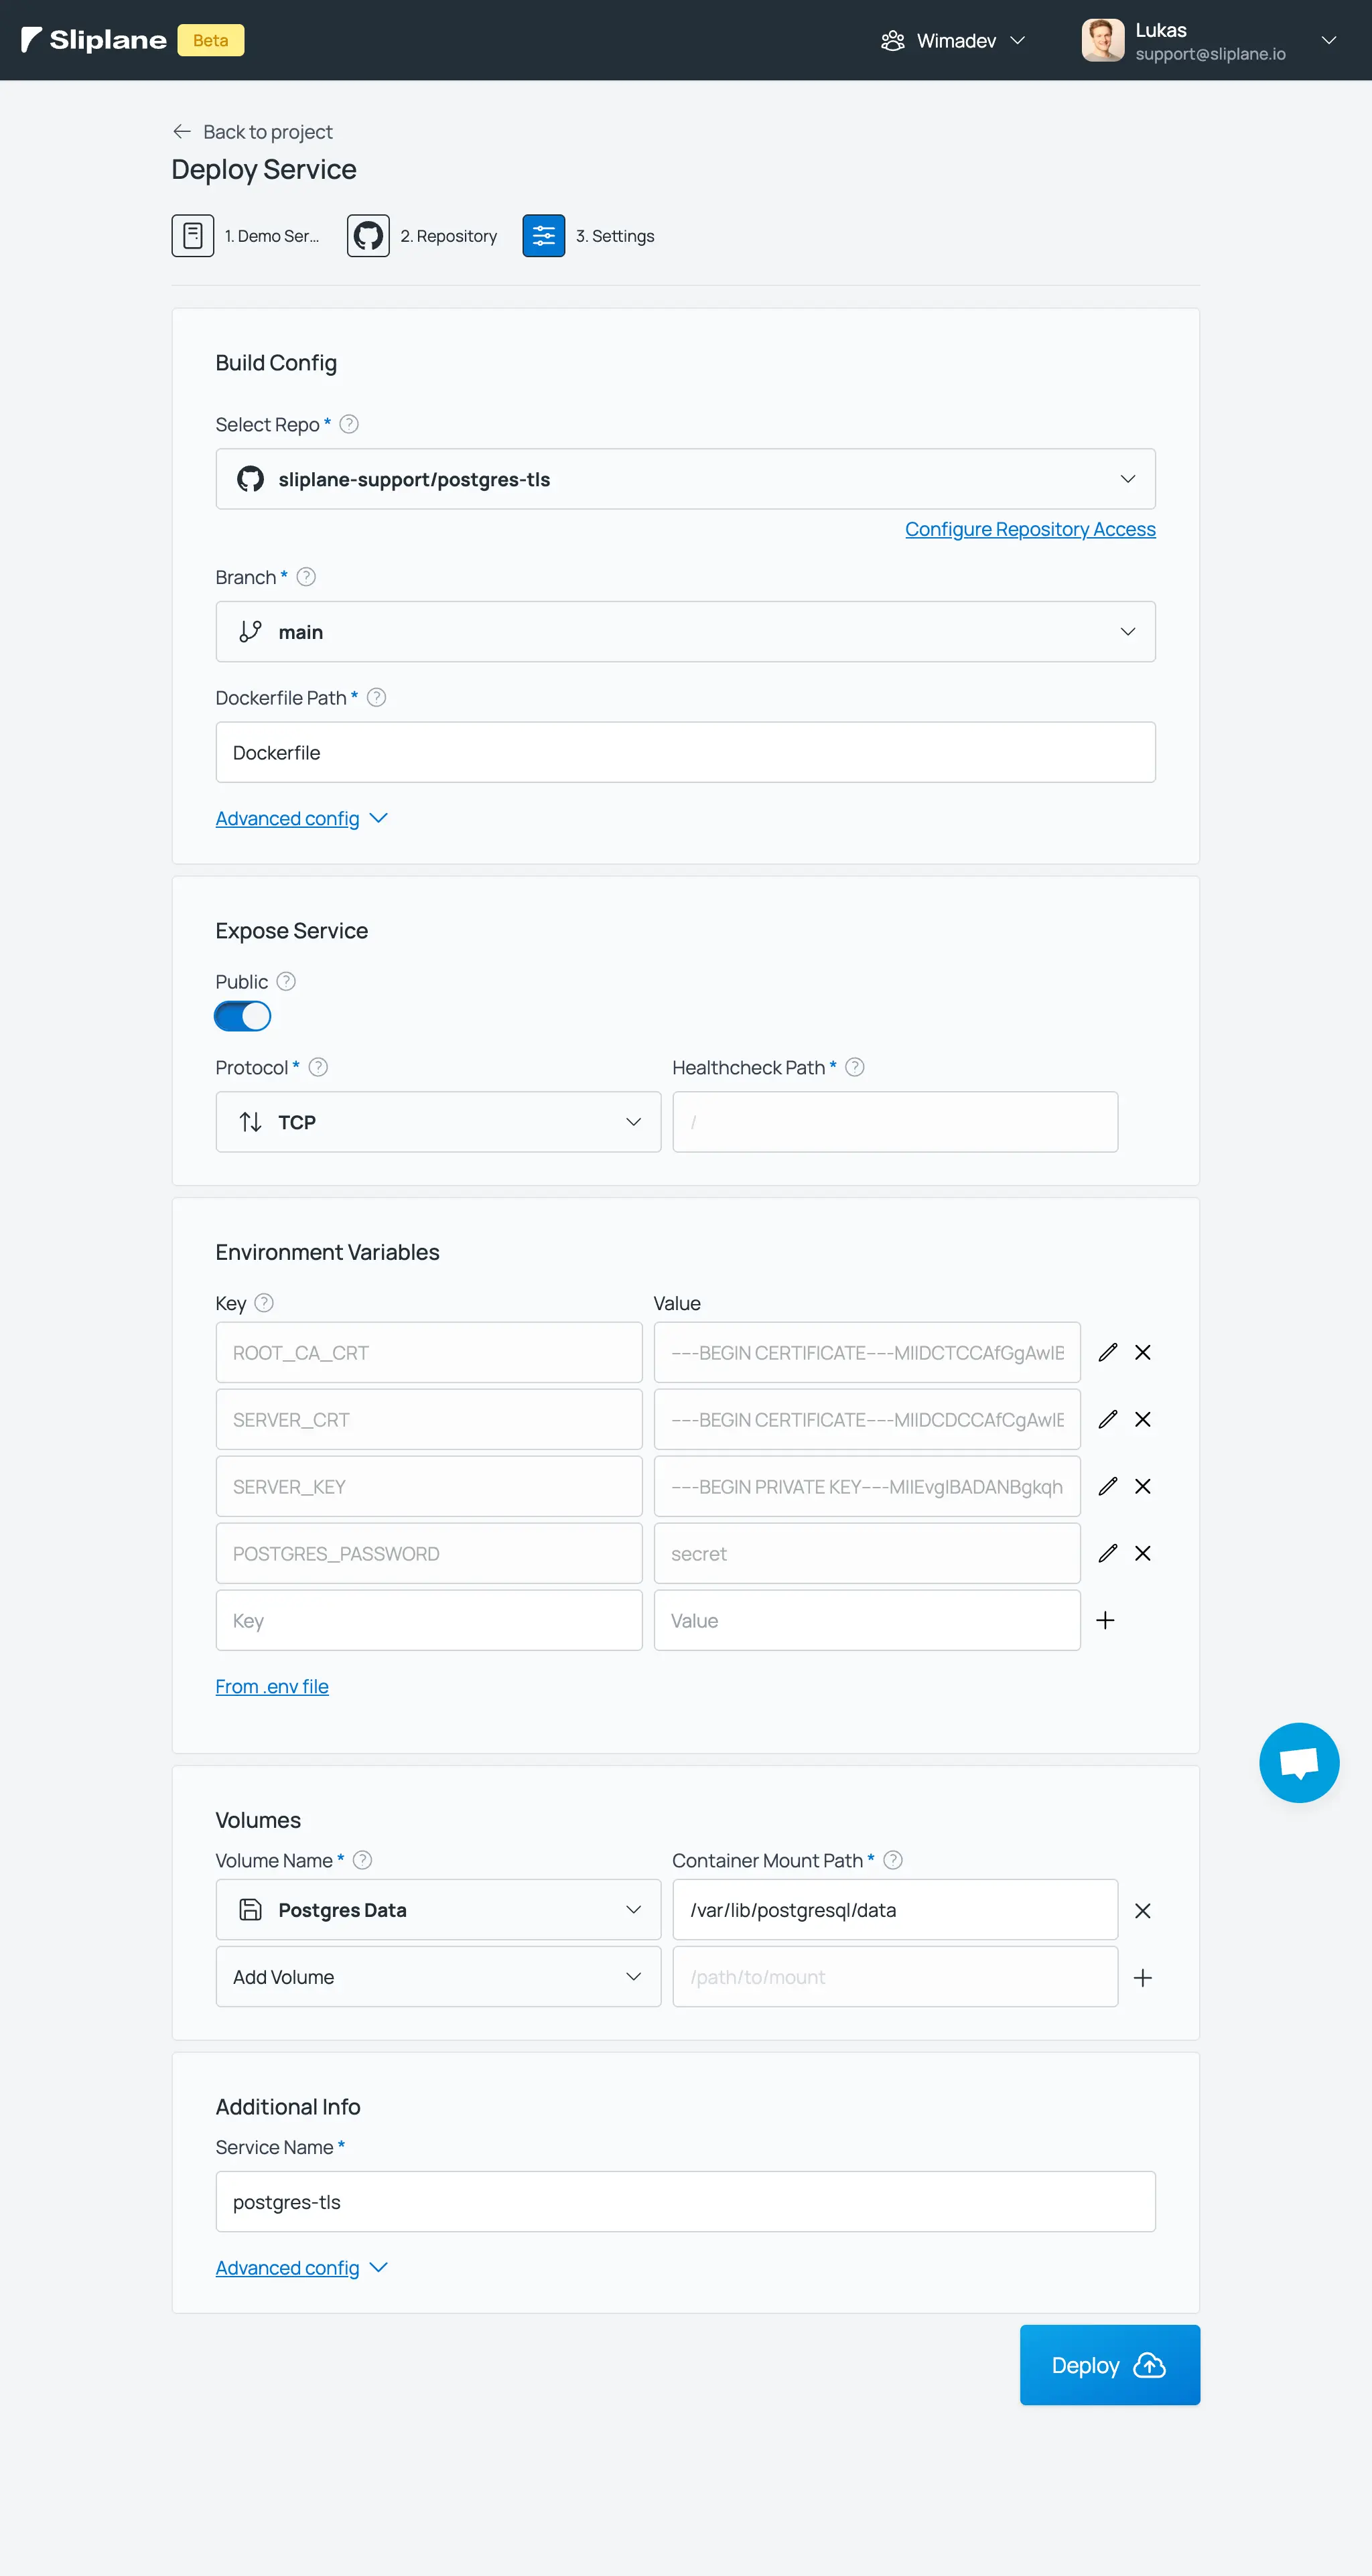Go to step 2. Repository
This screenshot has height=2576, width=1372.
[423, 236]
